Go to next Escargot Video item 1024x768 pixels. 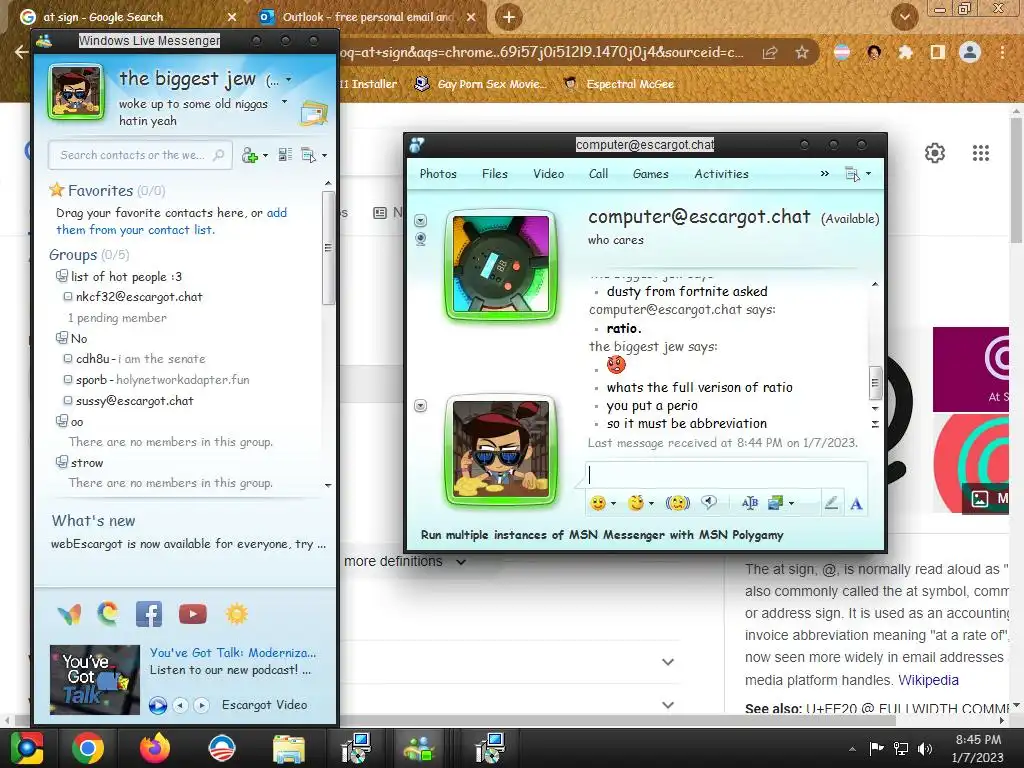tap(202, 705)
